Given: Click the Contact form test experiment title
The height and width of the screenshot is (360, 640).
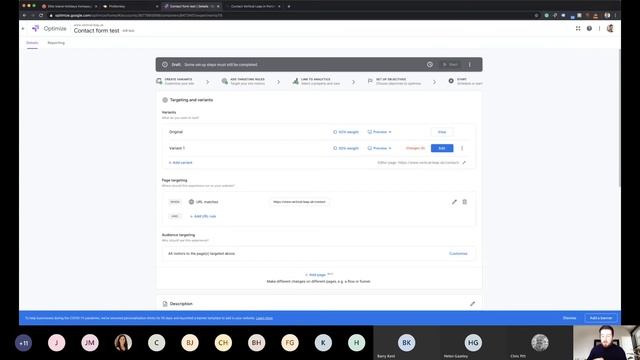Looking at the screenshot, I should [96, 31].
